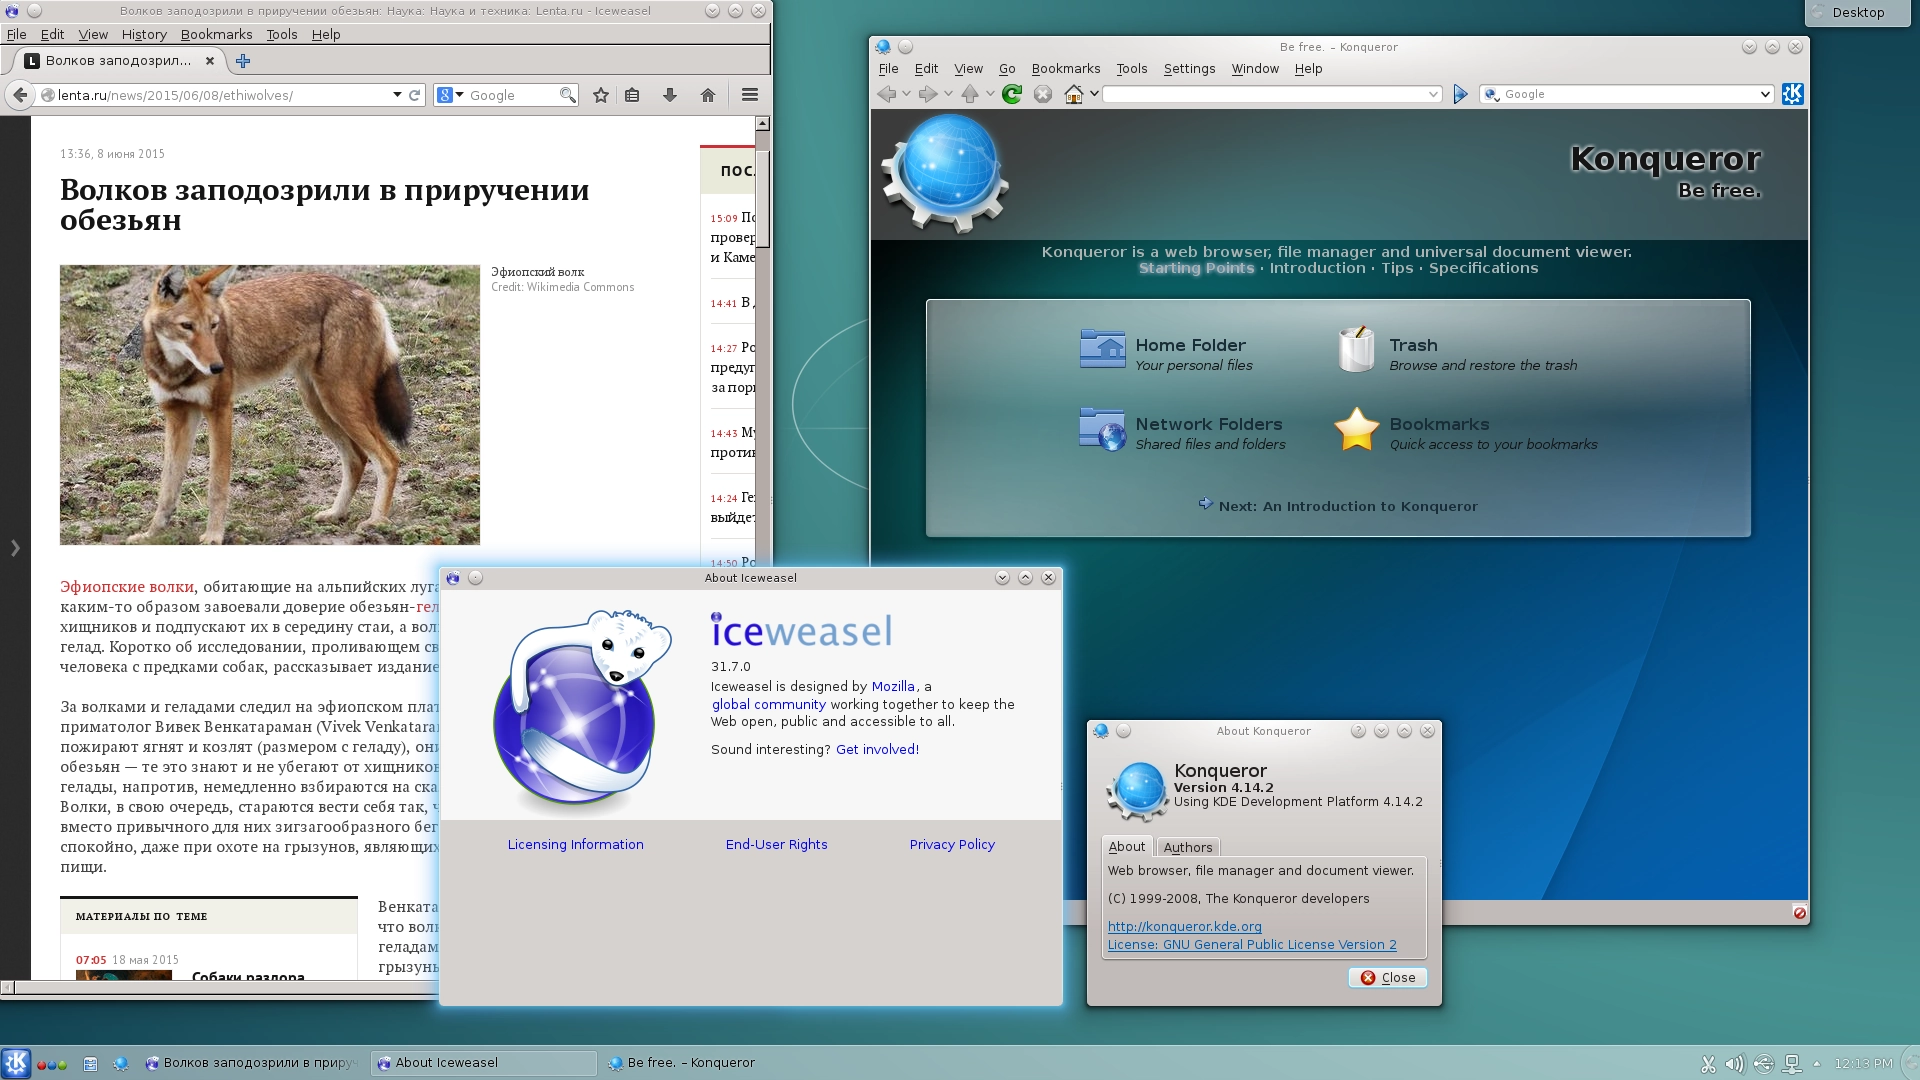Open Konqueror Window menu
1920x1080 pixels.
pos(1255,69)
